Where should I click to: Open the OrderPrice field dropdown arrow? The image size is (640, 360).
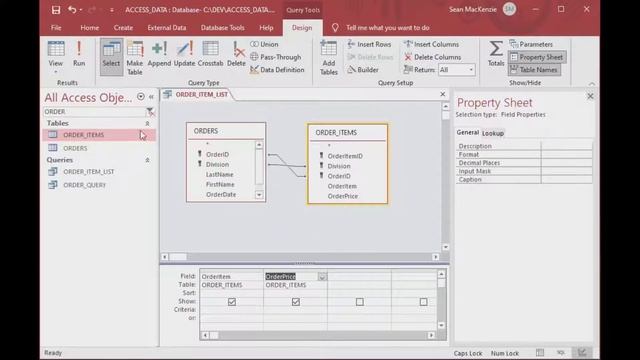(322, 277)
